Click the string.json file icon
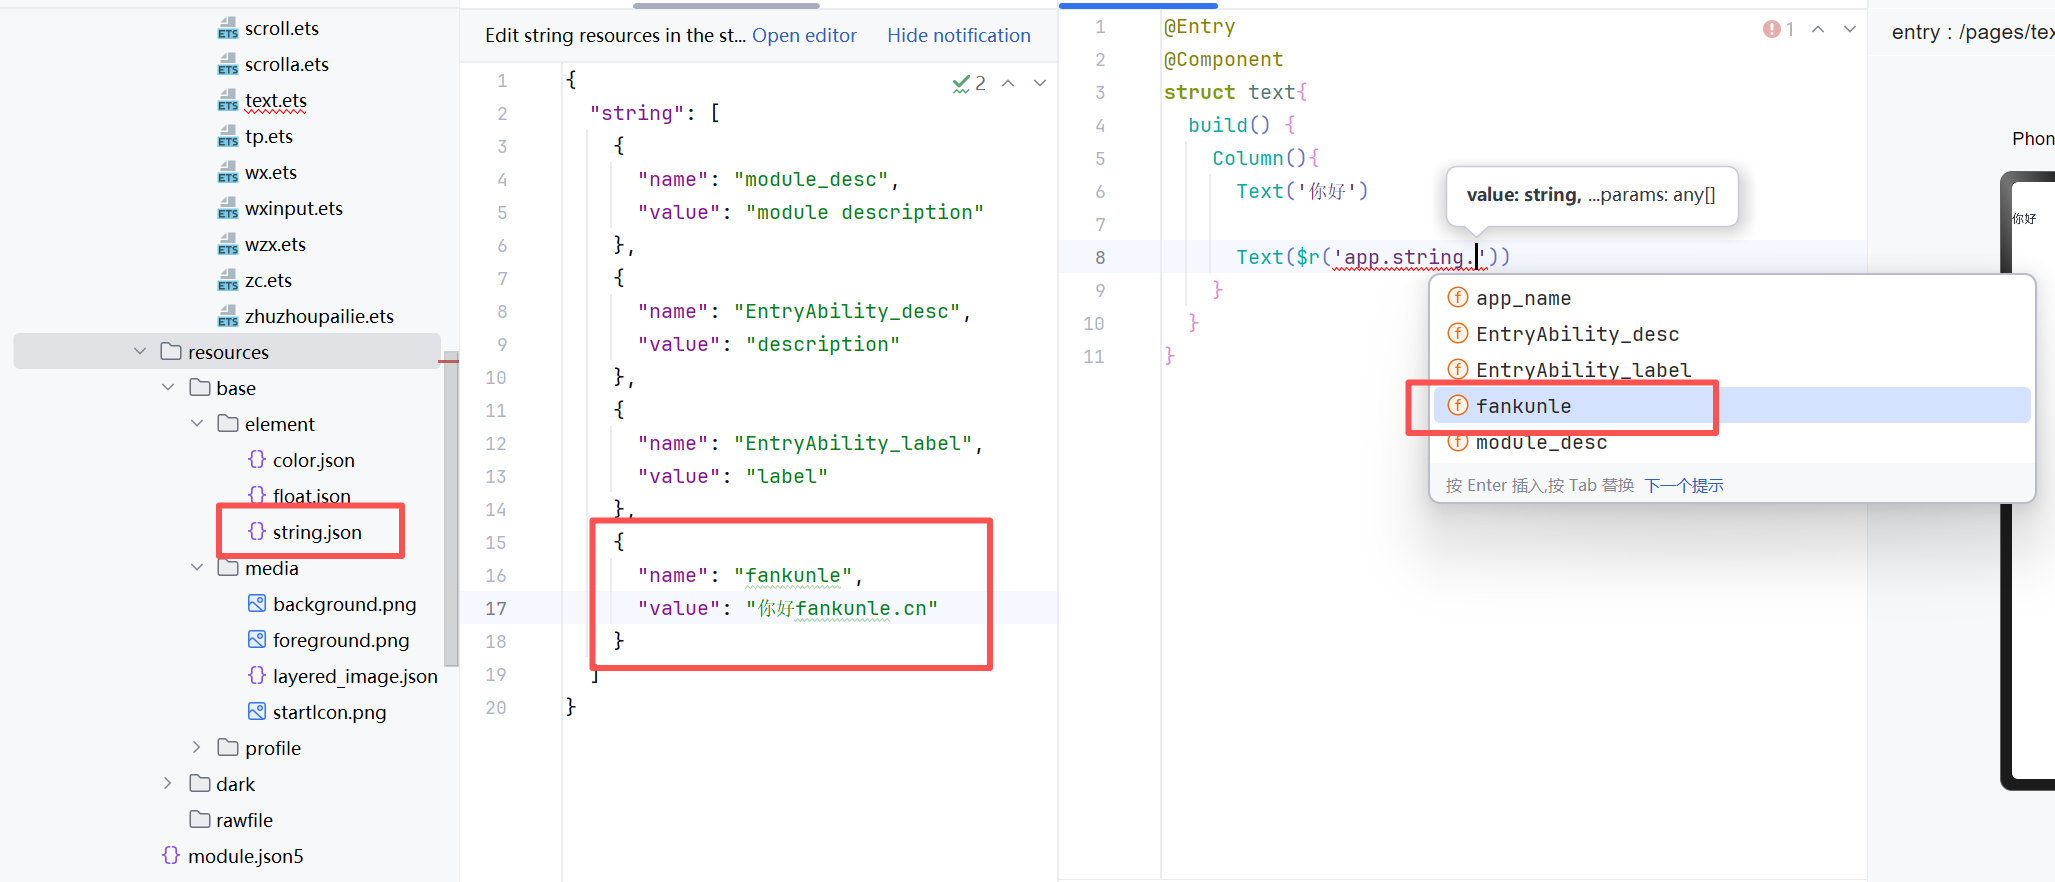The image size is (2055, 882). (x=257, y=531)
